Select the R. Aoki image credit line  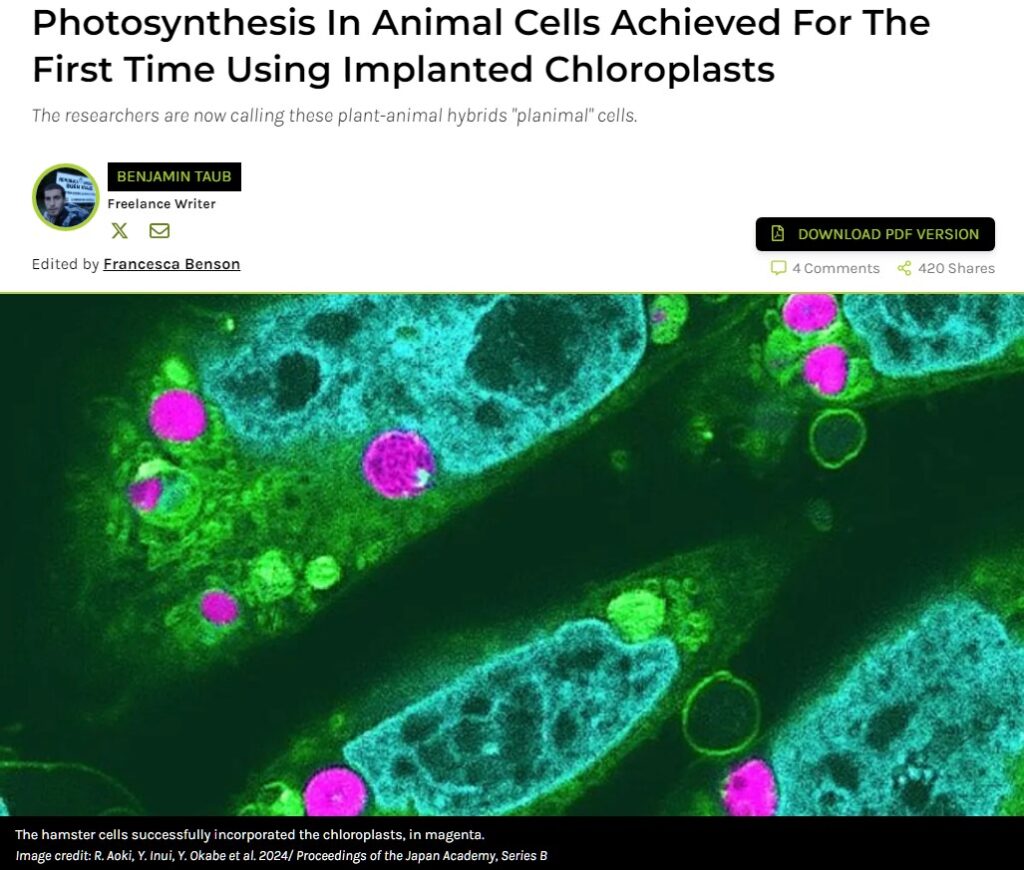tap(200, 856)
